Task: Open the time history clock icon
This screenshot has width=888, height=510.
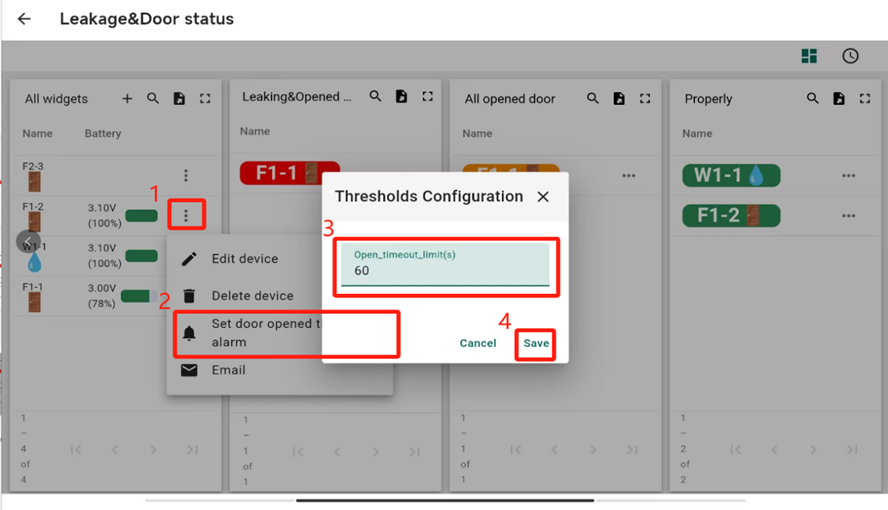Action: [850, 56]
